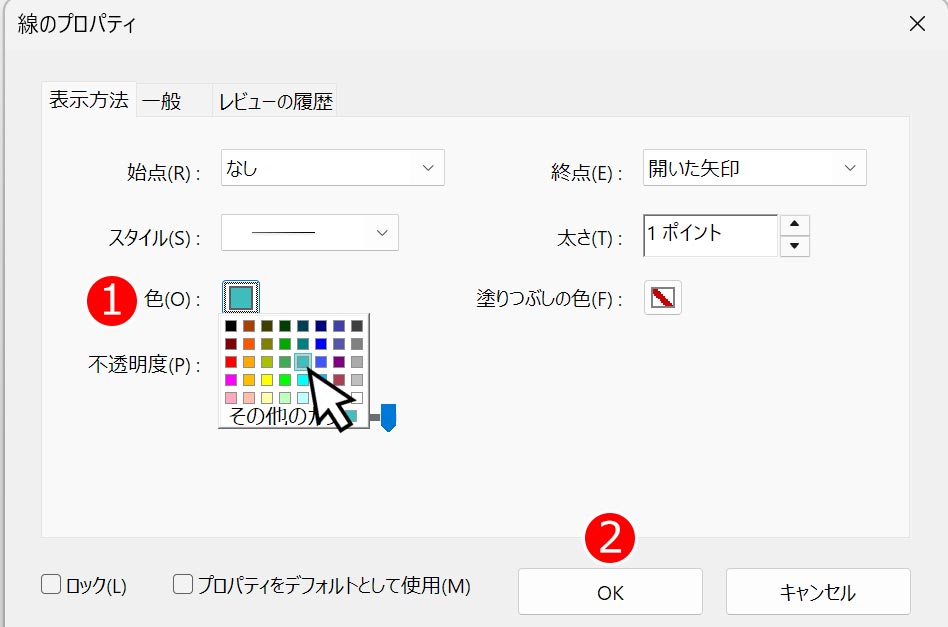The image size is (948, 627).
Task: Open the 始点 dropdown showing なし
Action: point(333,168)
